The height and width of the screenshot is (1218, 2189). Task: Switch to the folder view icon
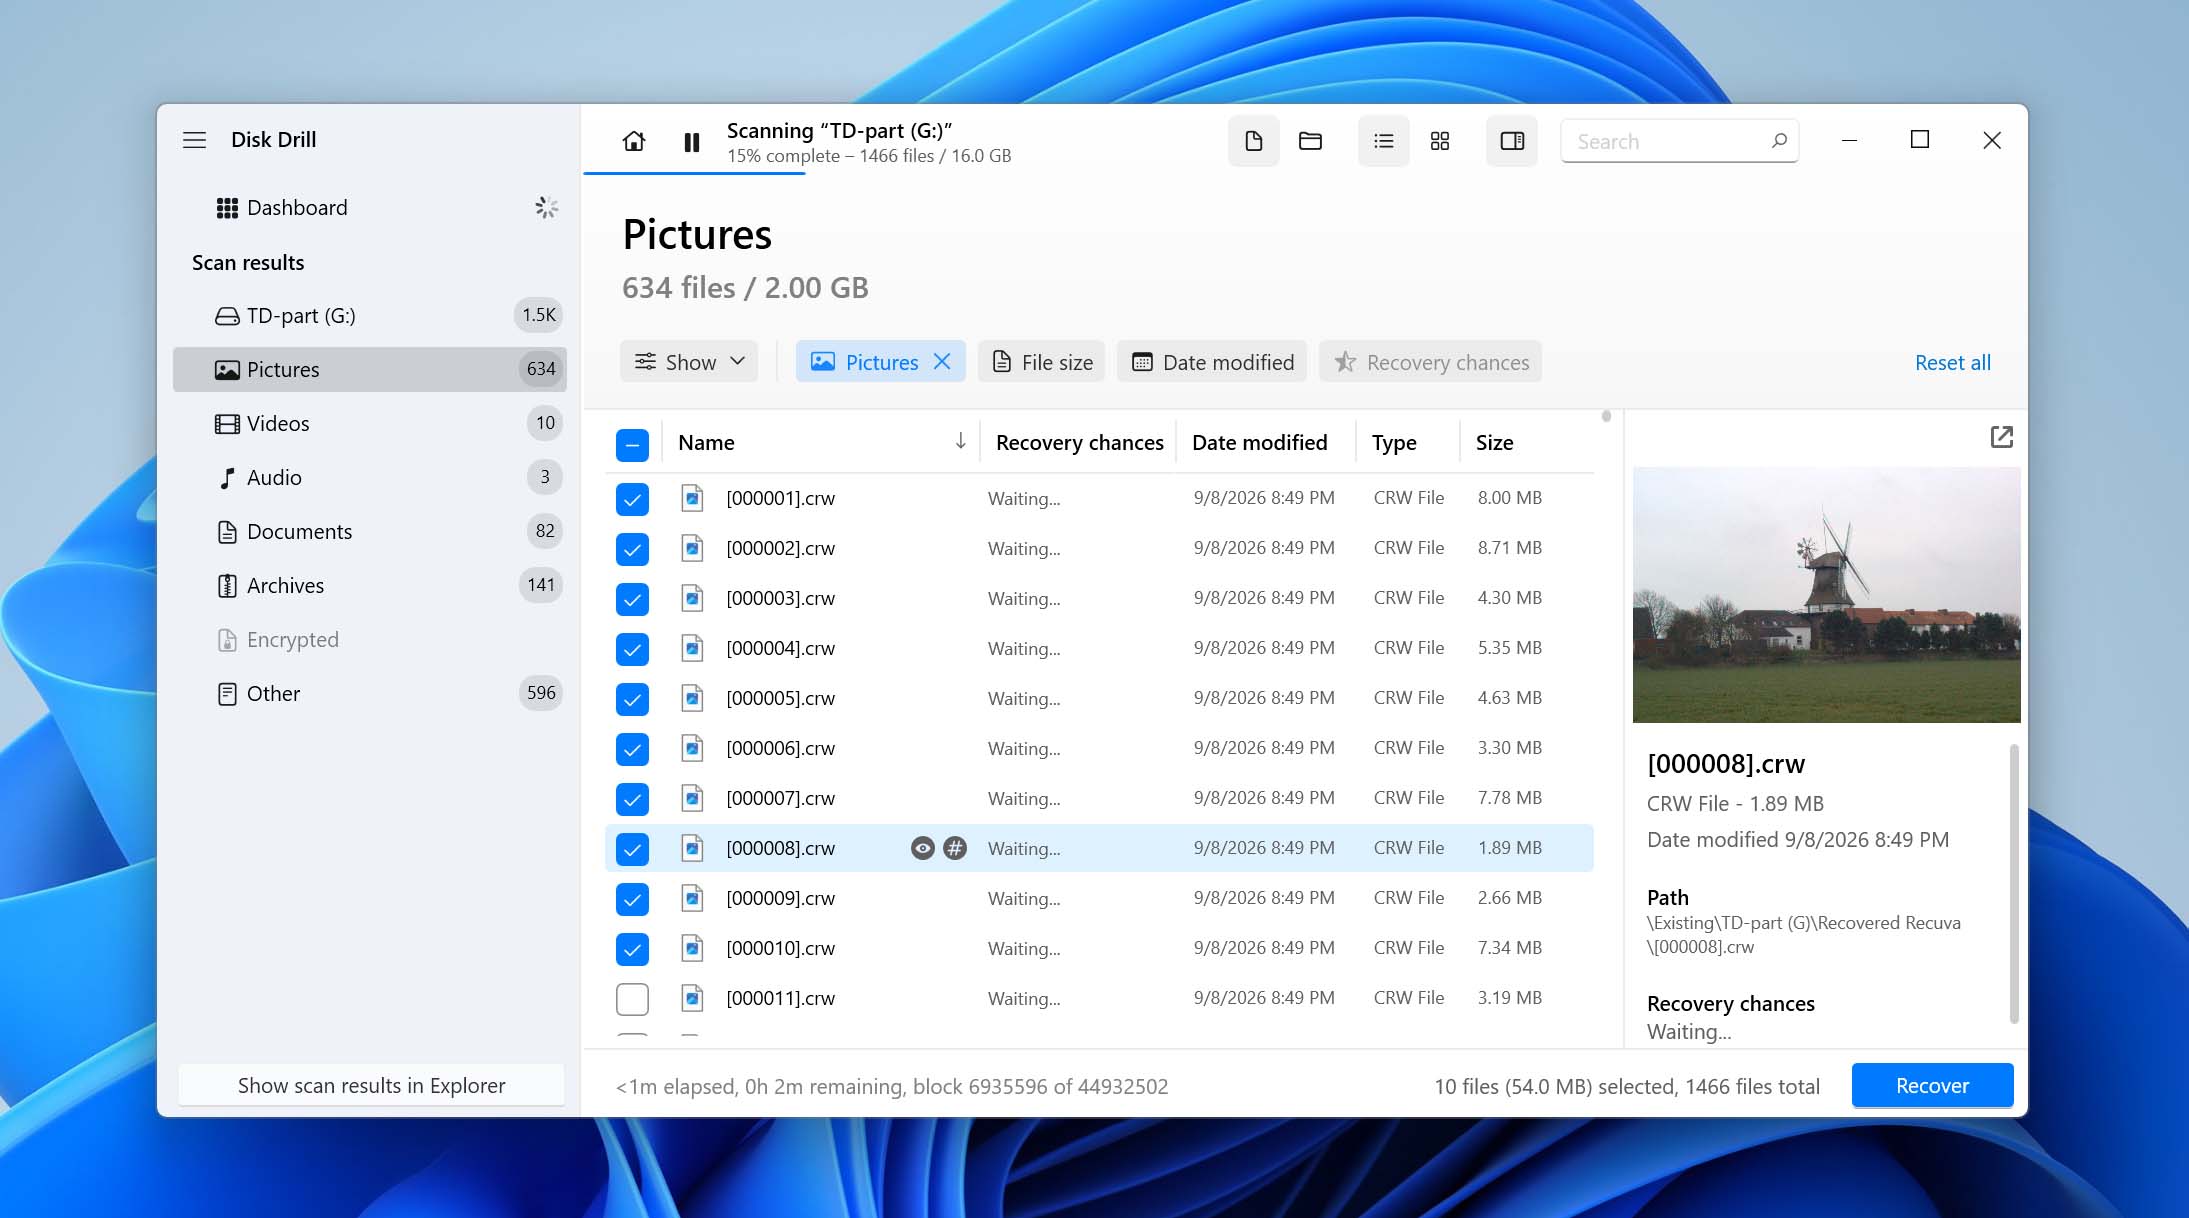point(1310,141)
